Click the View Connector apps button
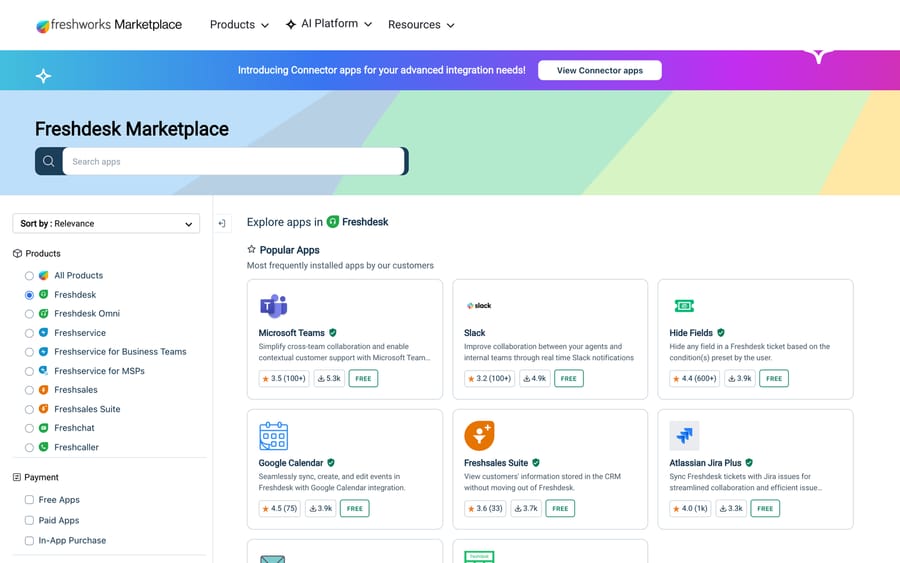900x563 pixels. click(600, 70)
